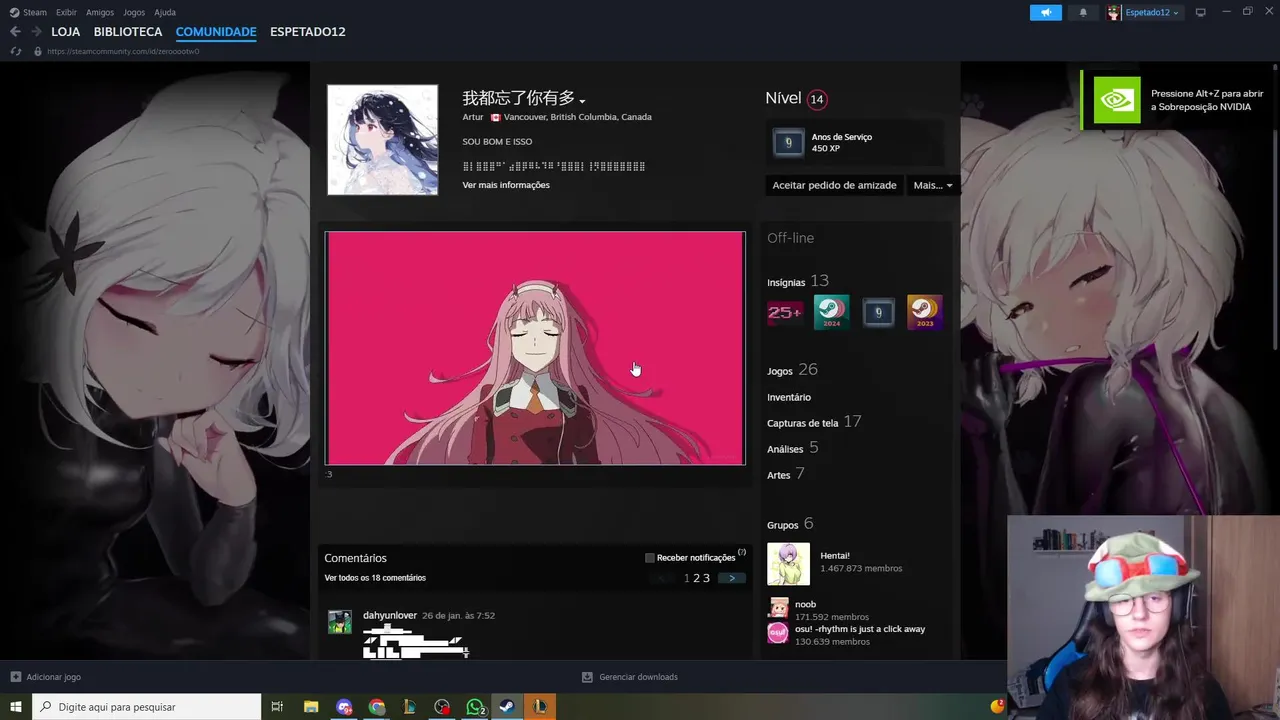Open Capturas de tela 17
This screenshot has height=720, width=1280.
click(x=814, y=422)
